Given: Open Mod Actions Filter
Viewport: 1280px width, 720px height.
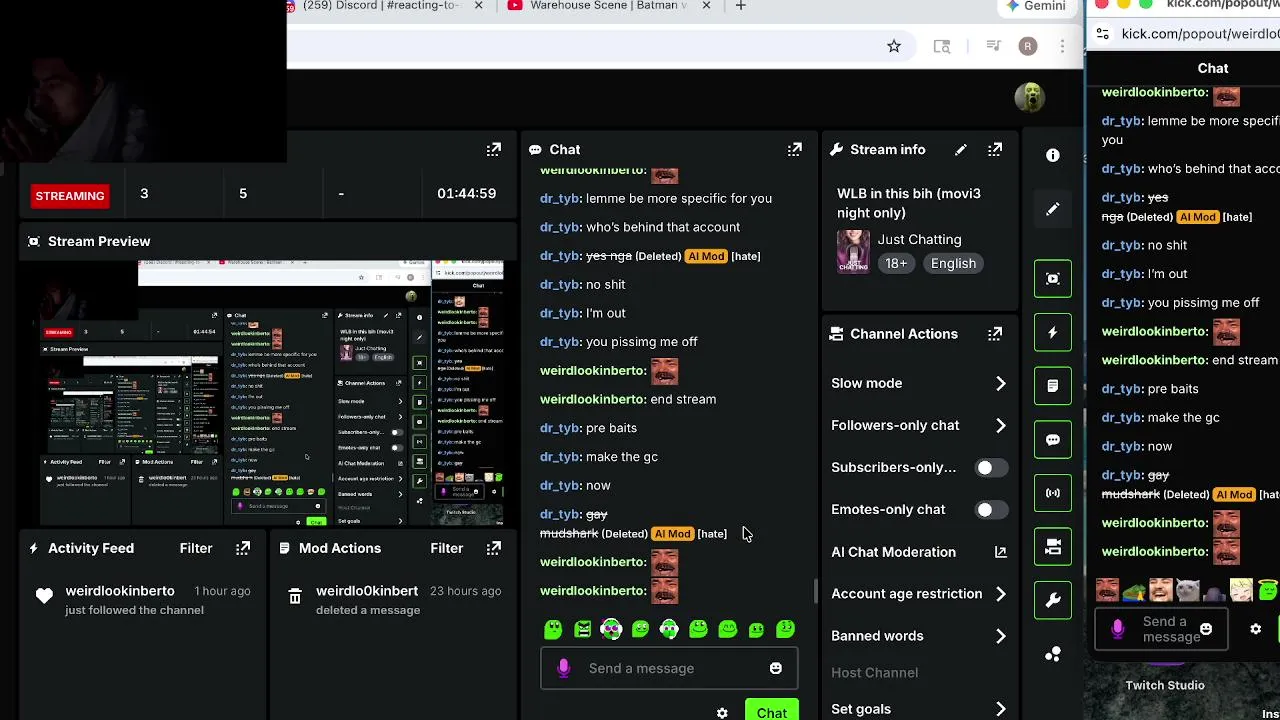Looking at the screenshot, I should (447, 548).
